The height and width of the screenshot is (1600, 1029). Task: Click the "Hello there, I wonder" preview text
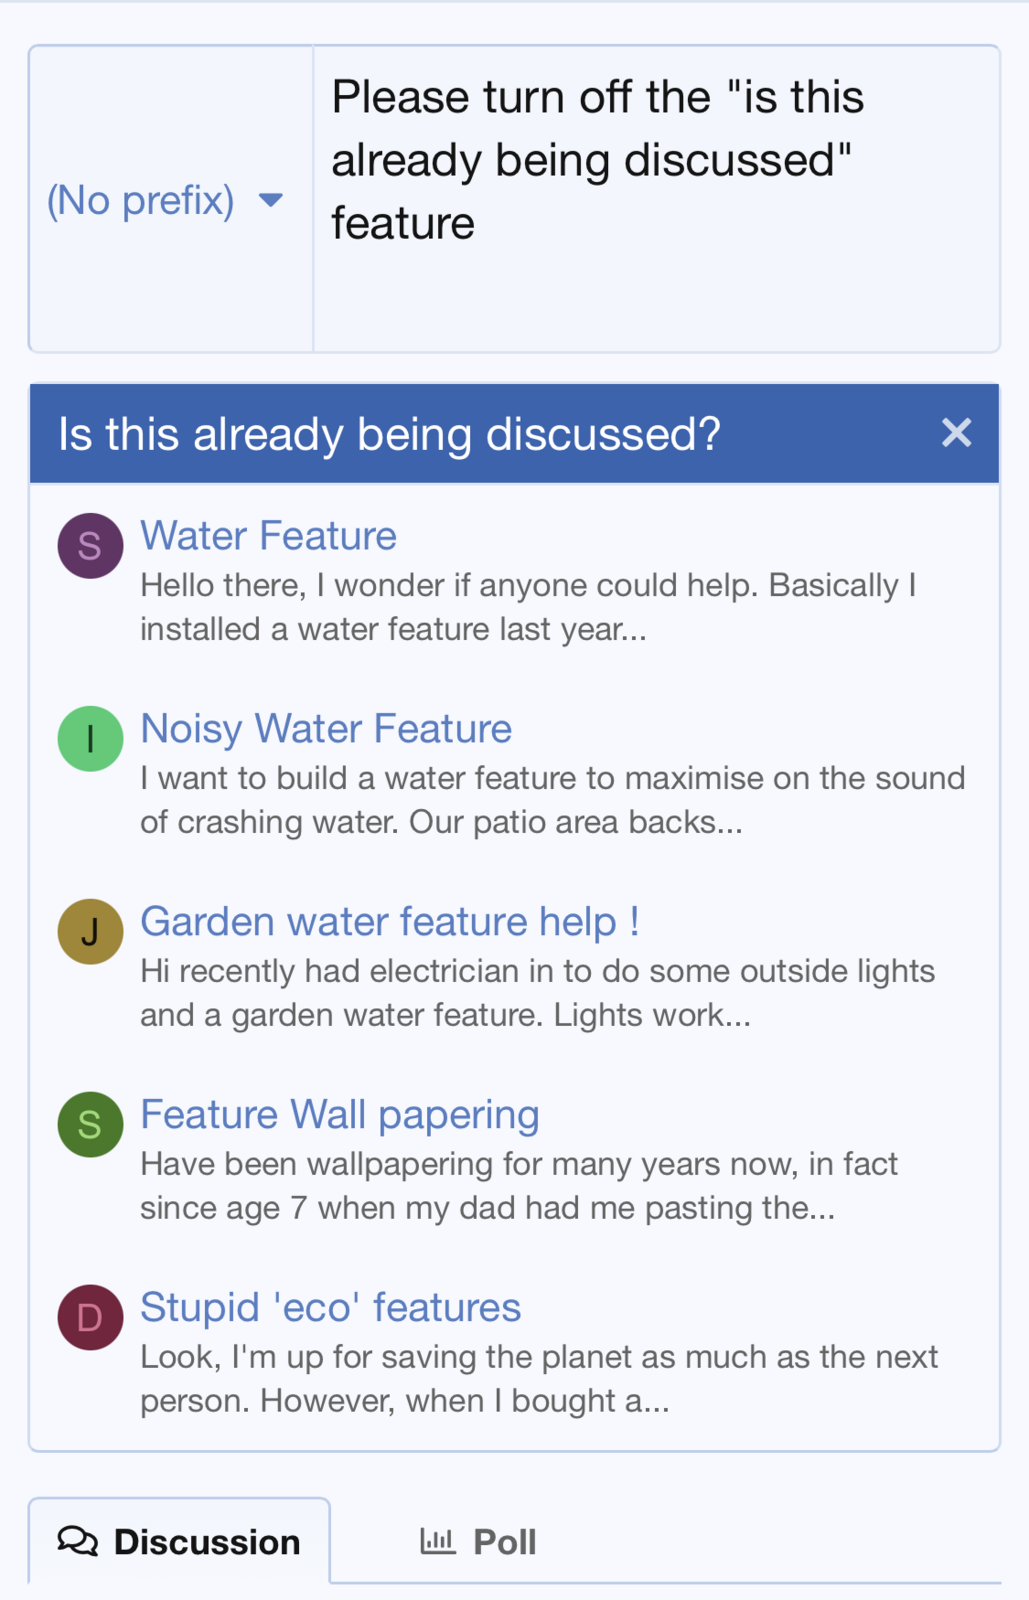[x=528, y=607]
